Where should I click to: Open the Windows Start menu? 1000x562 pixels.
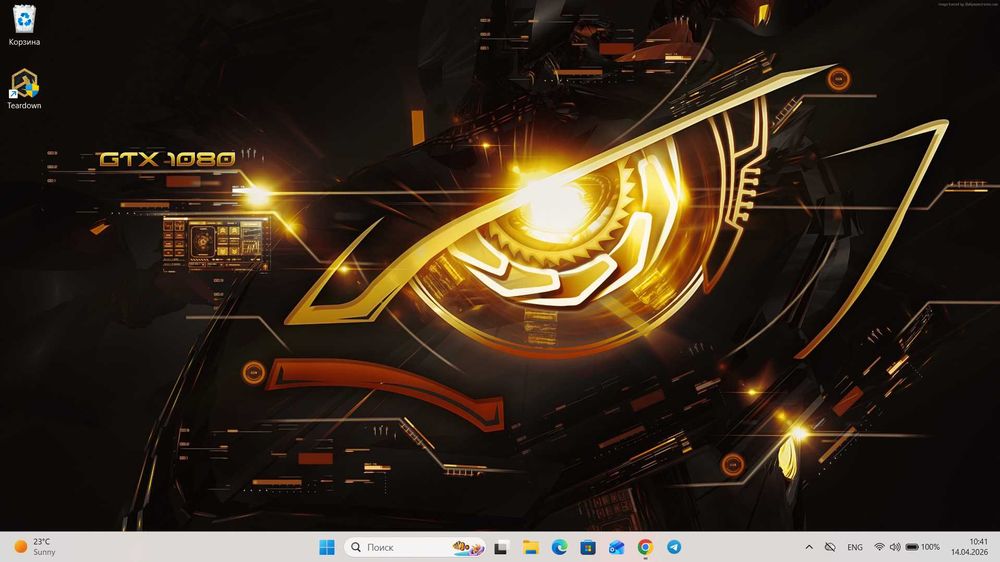[327, 547]
